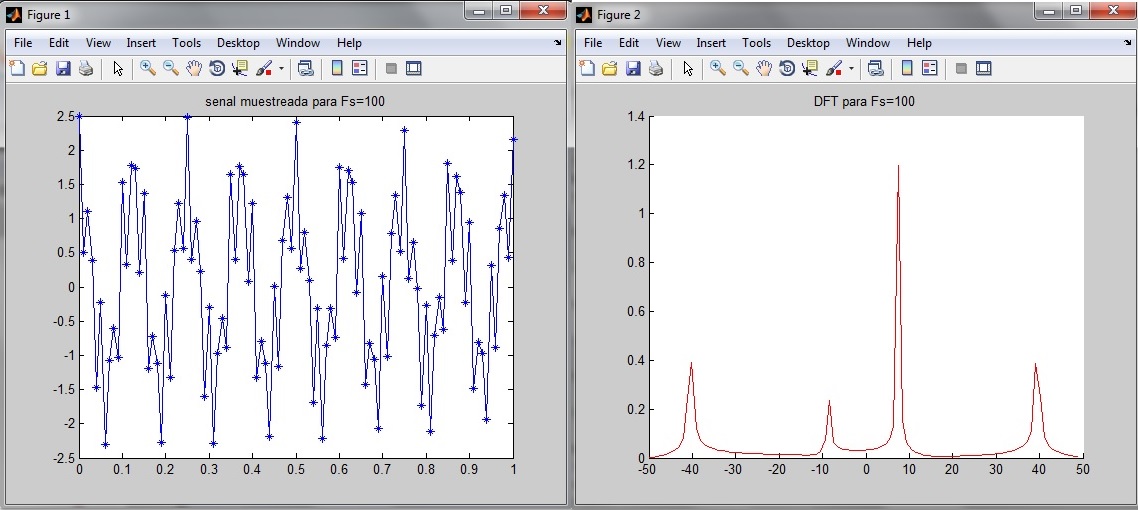
Task: Activate Data Cursor tool in Figure 2
Action: pyautogui.click(x=811, y=69)
